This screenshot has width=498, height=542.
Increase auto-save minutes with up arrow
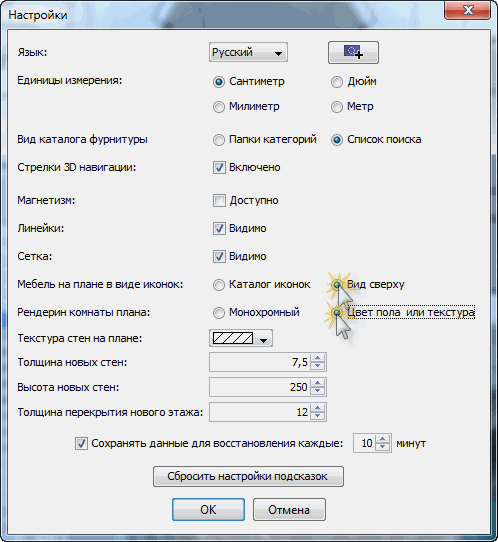pos(383,439)
